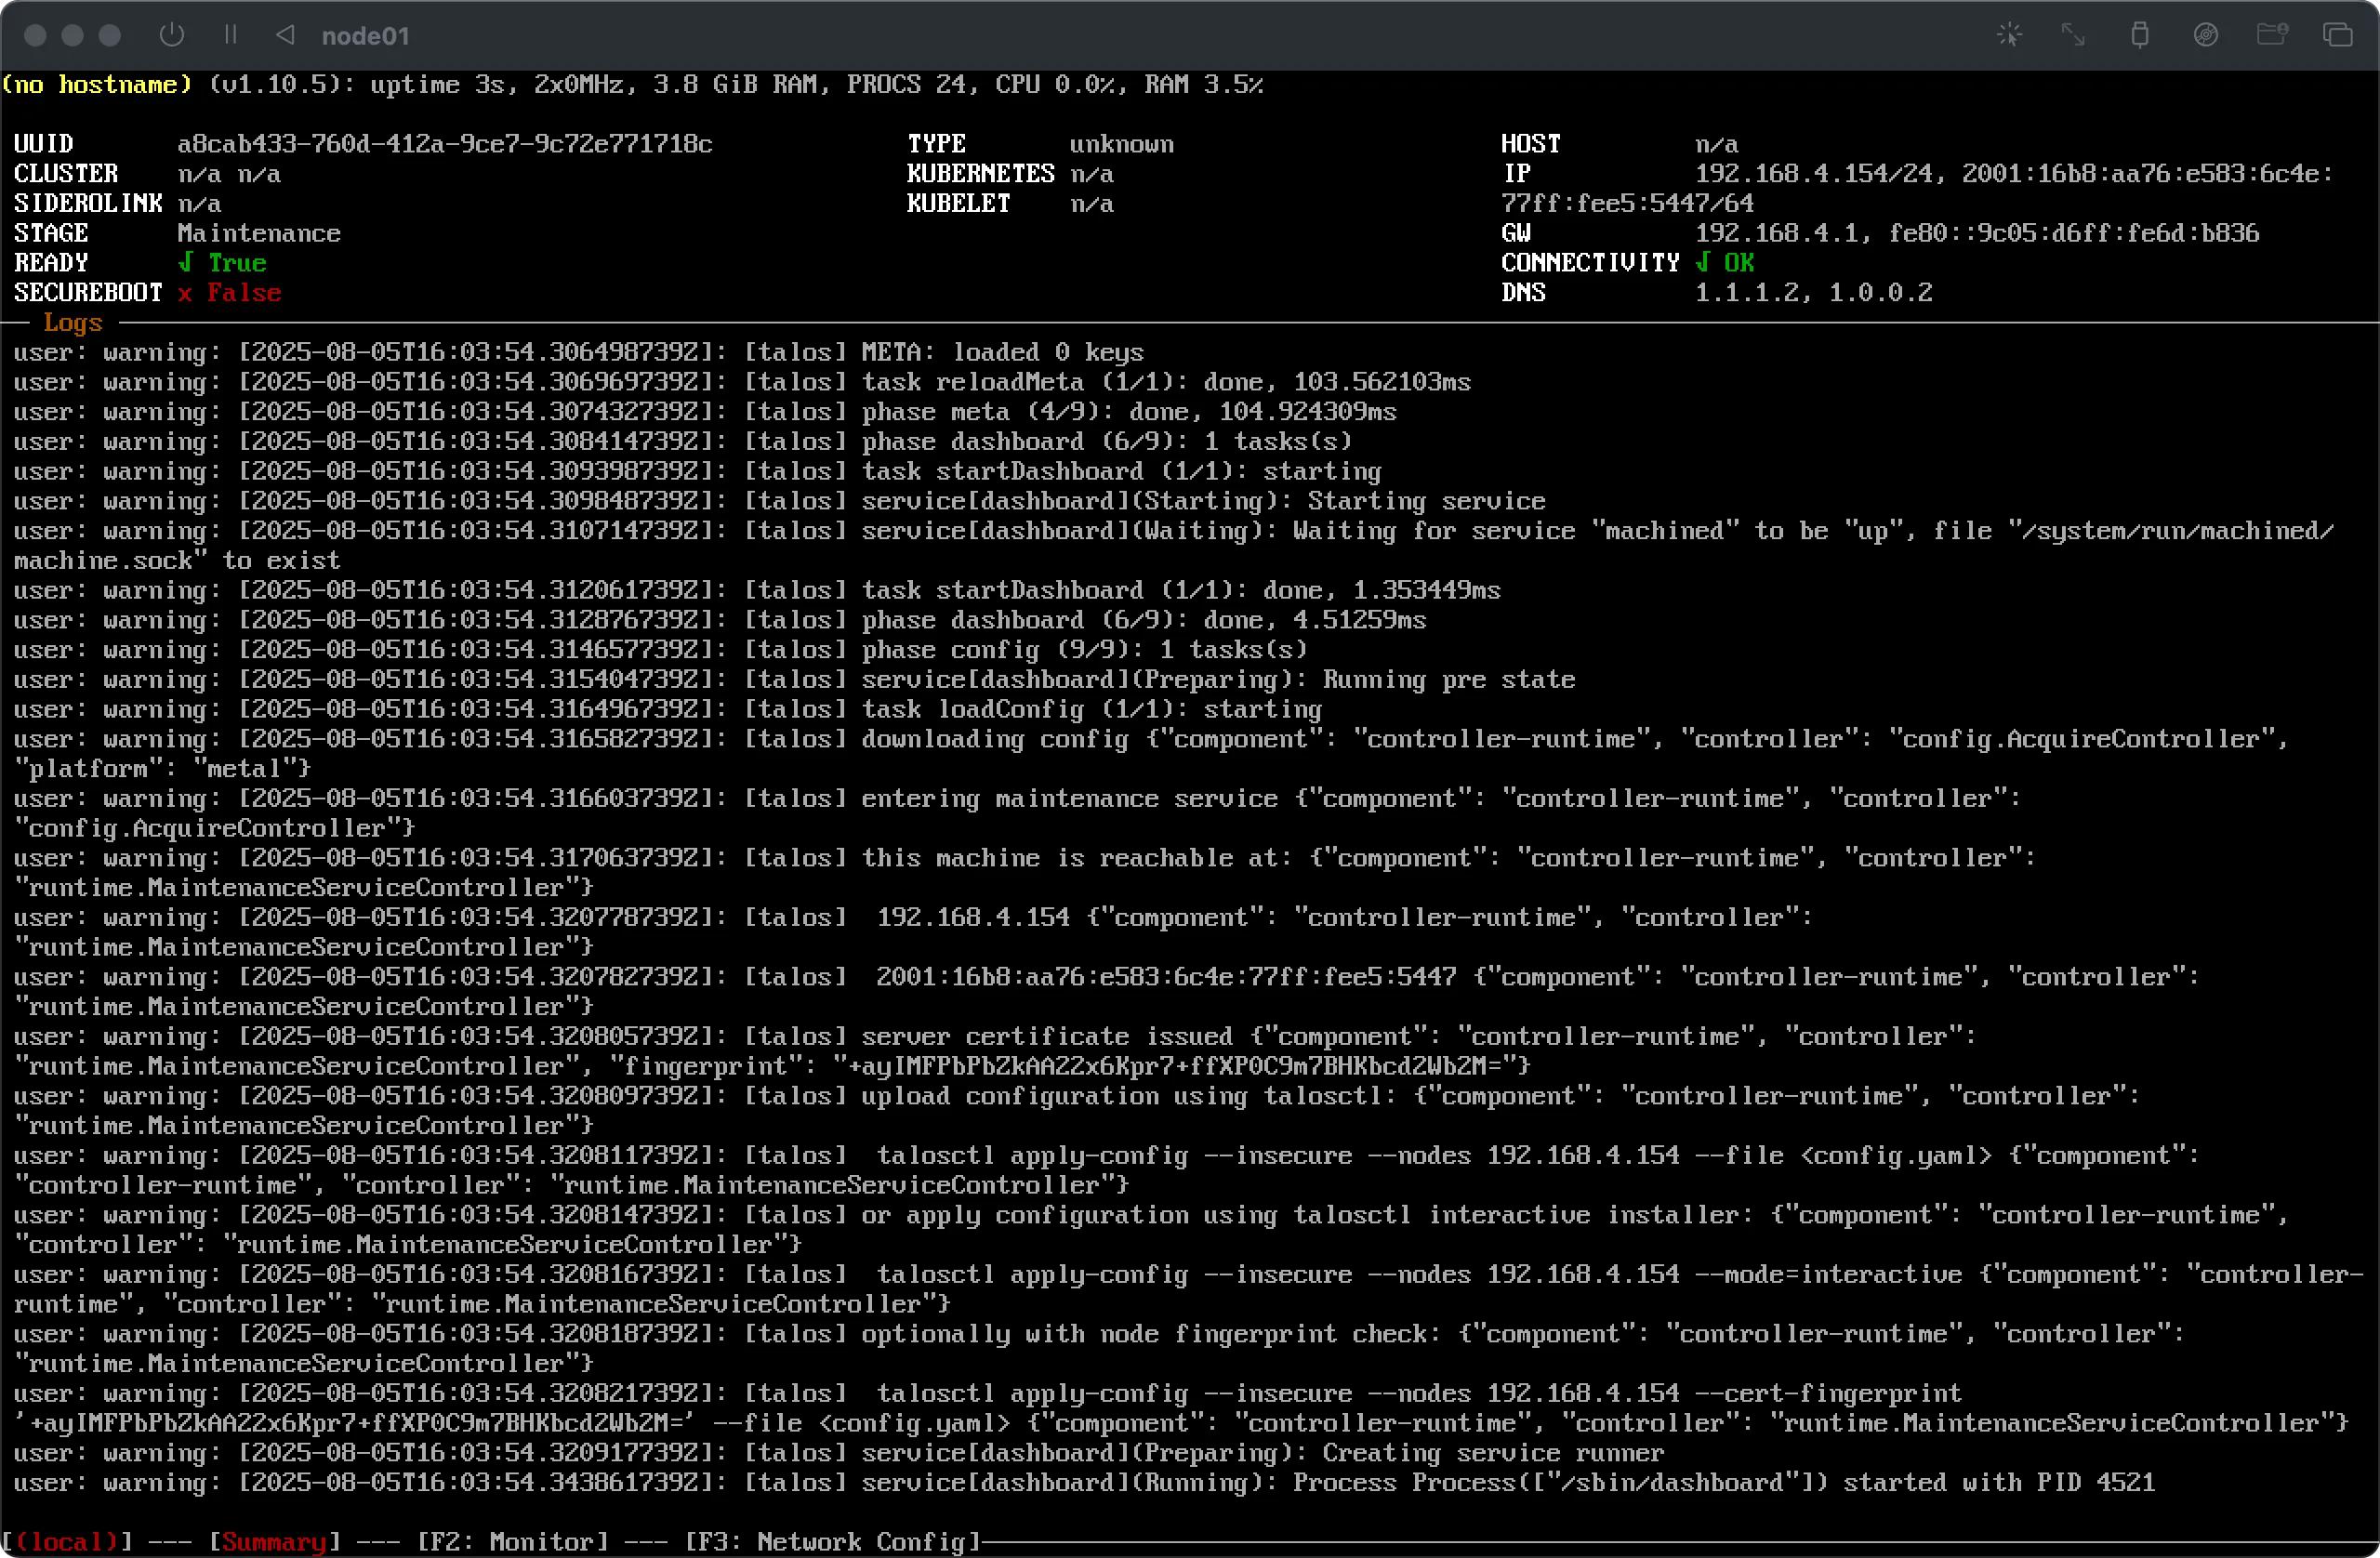This screenshot has height=1558, width=2380.
Task: Click the Logs section header
Action: click(72, 322)
